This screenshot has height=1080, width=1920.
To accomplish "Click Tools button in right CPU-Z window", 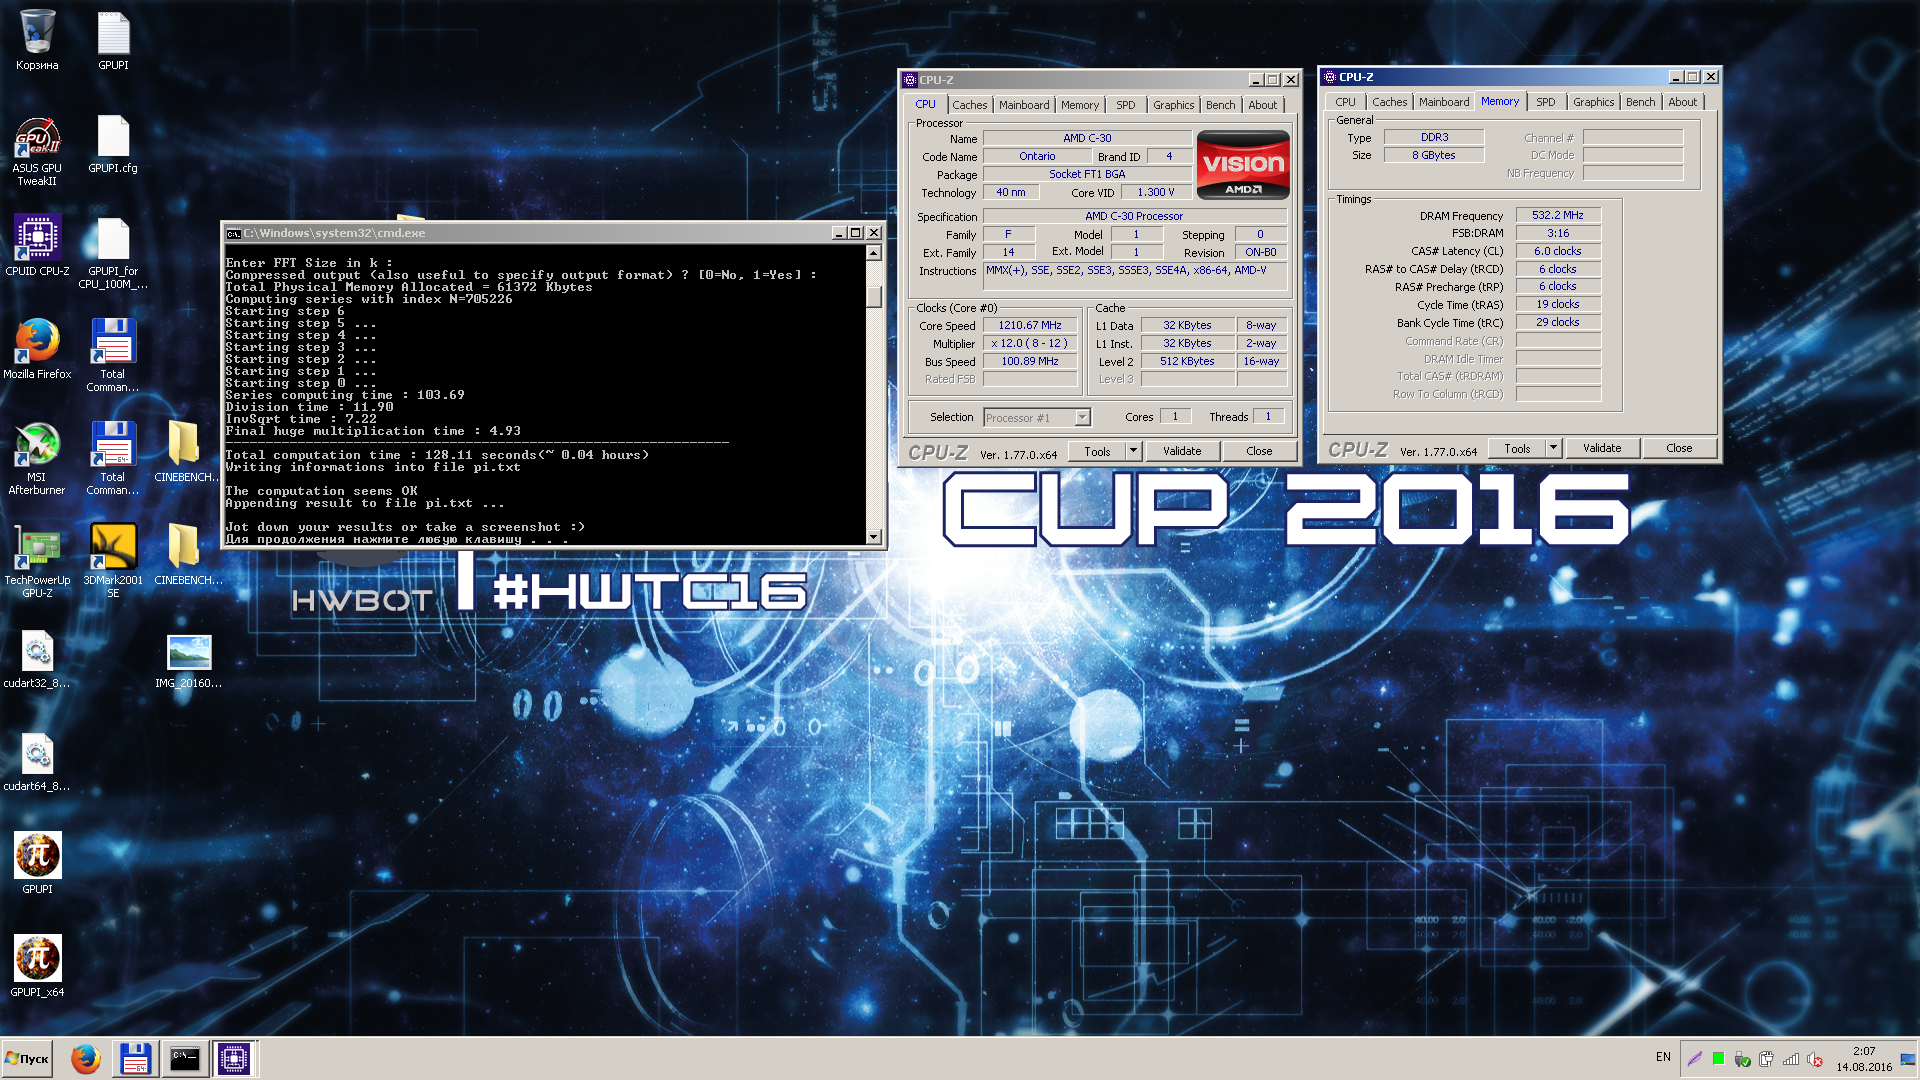I will click(1517, 449).
